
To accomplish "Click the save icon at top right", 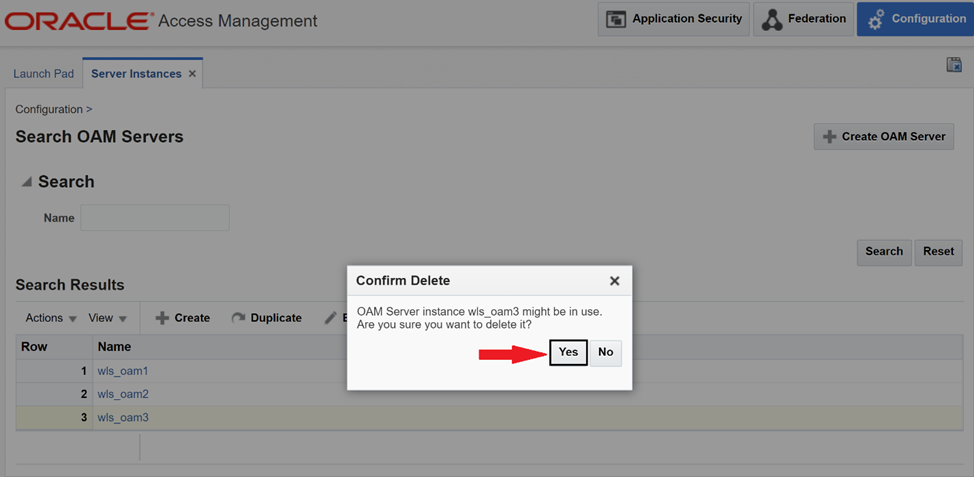I will click(953, 65).
